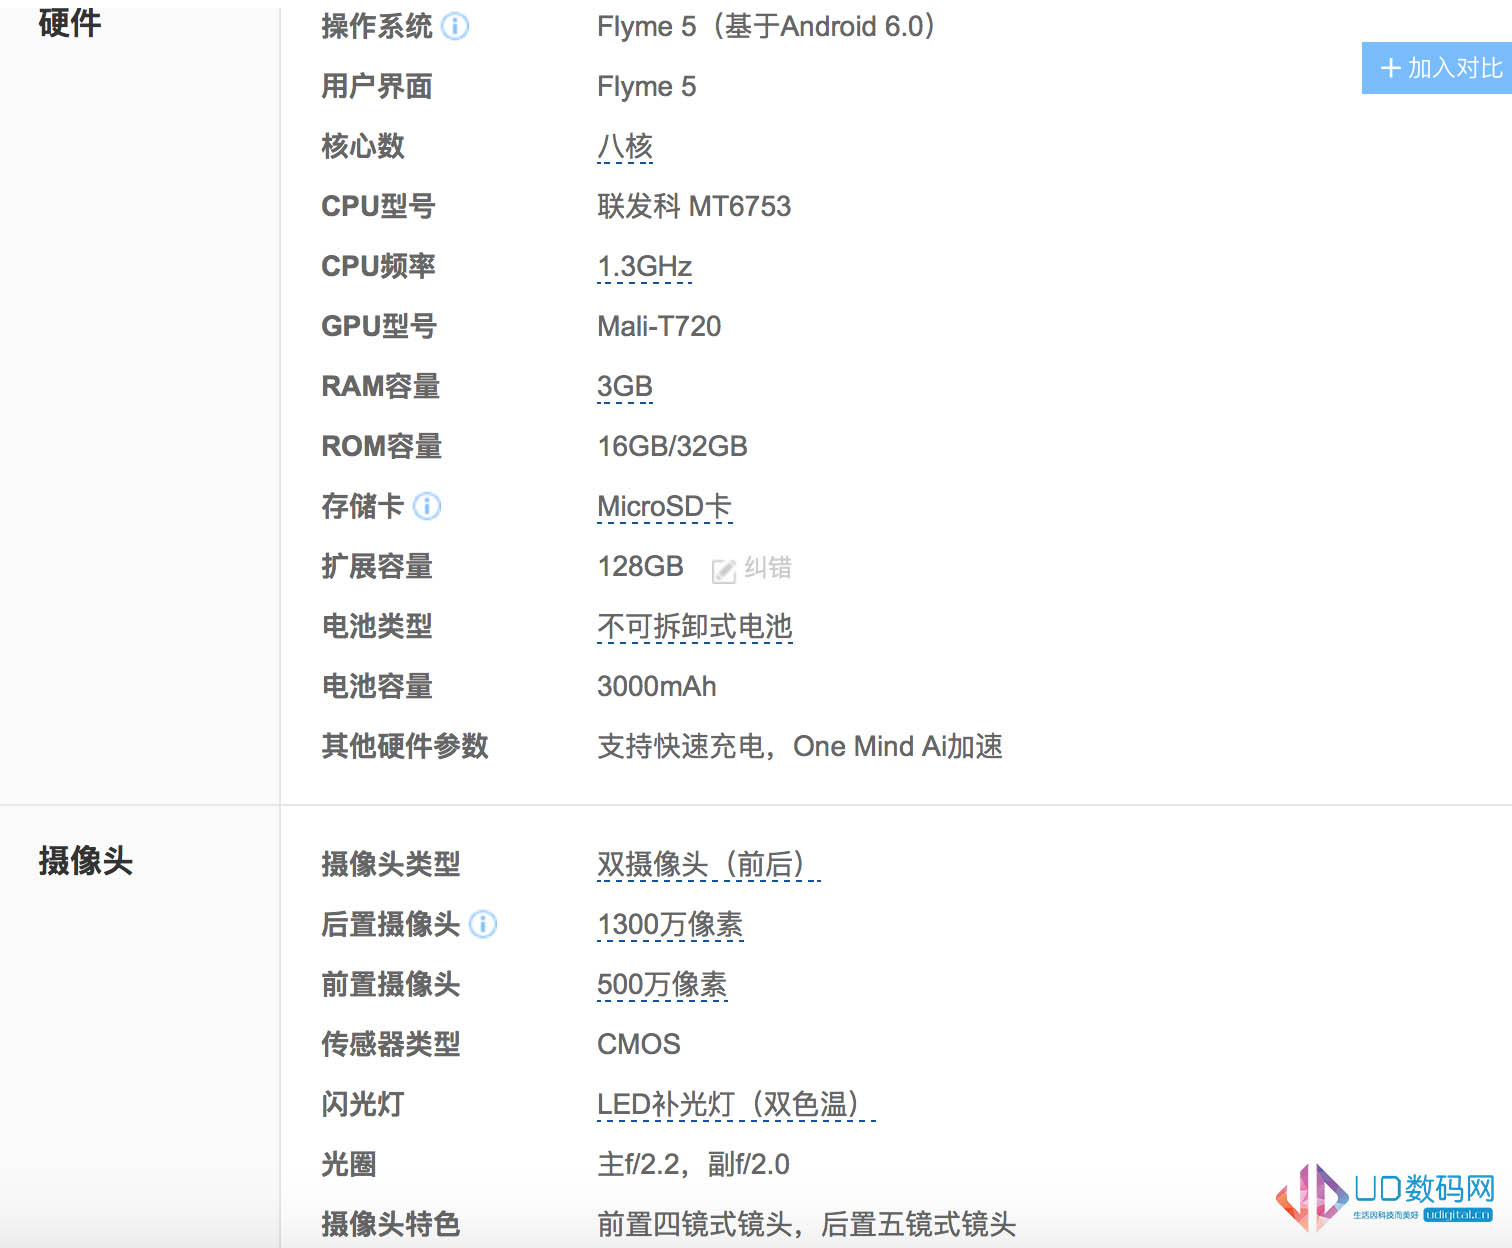Click the 16GB/32GB value
The height and width of the screenshot is (1248, 1512).
673,446
